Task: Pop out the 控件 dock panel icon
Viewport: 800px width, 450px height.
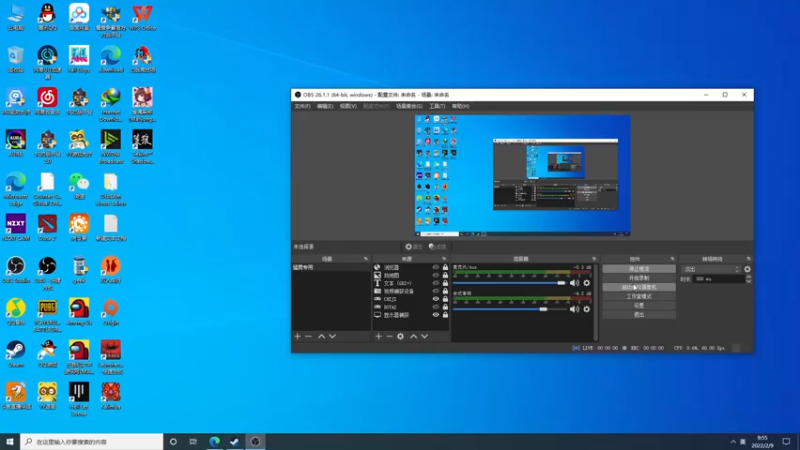Action: coord(672,259)
